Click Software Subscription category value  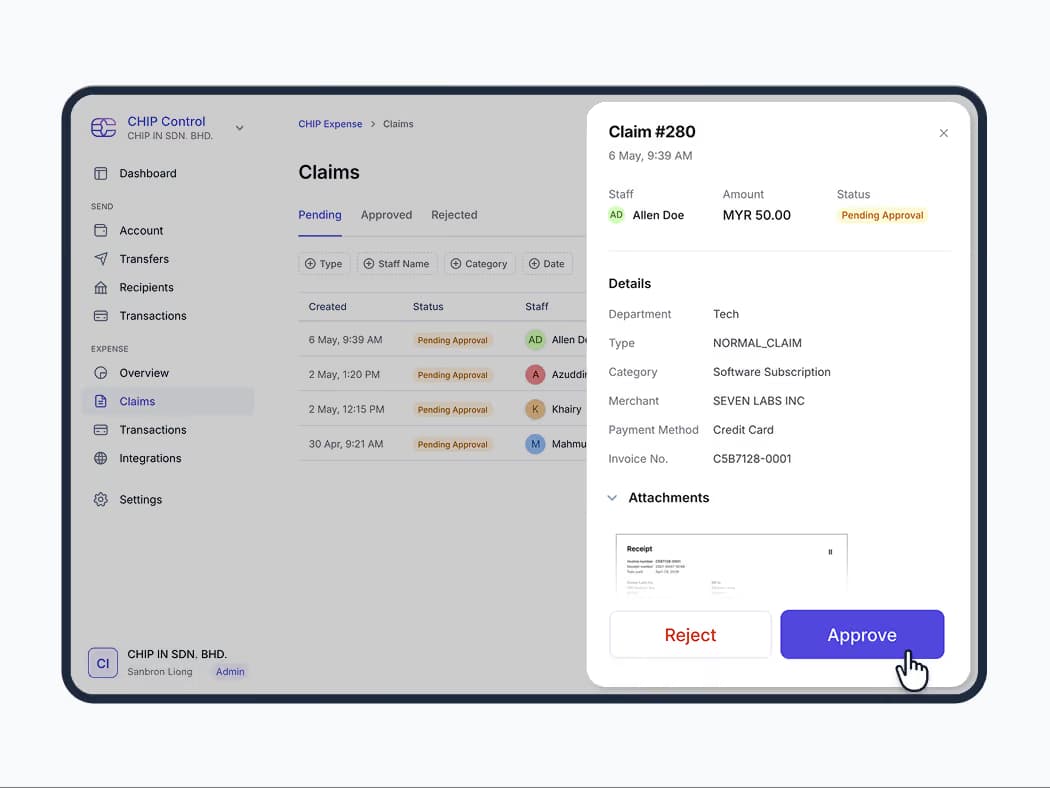pos(771,372)
